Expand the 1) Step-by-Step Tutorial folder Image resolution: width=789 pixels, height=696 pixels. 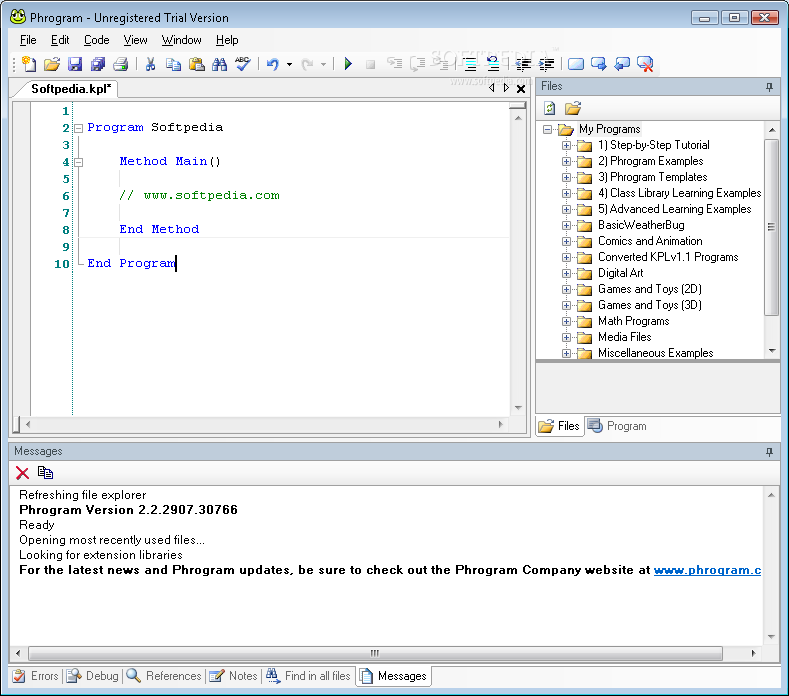point(566,145)
